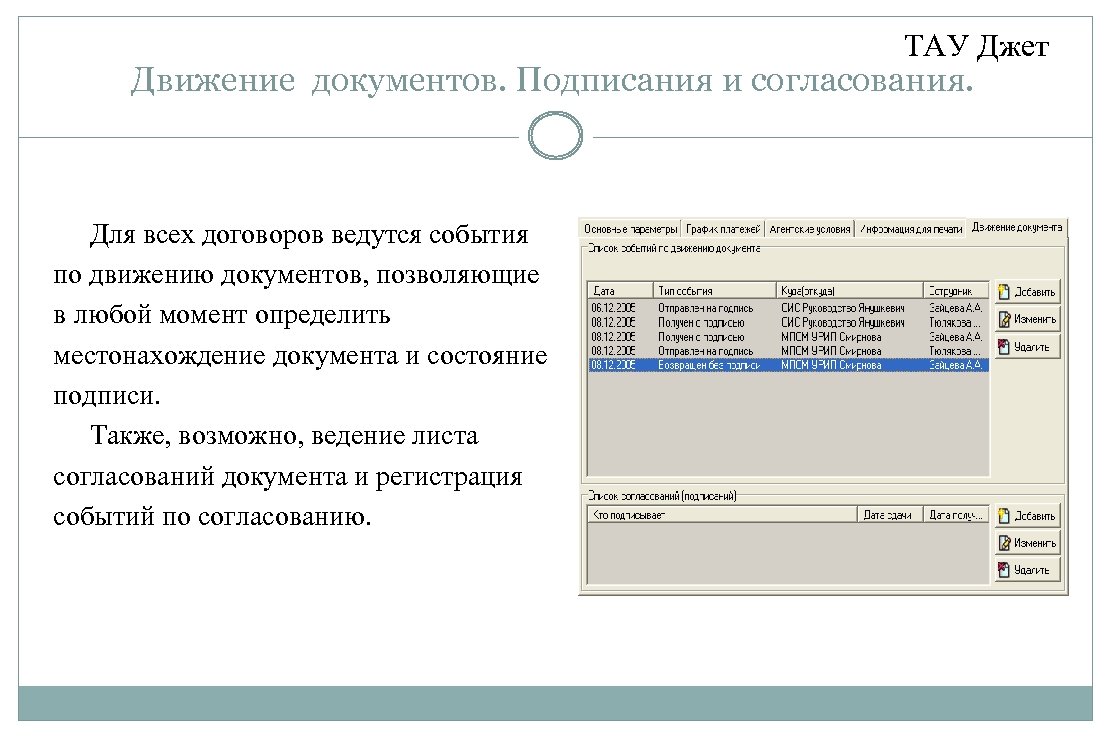Open the График платежей tab
Screen dimensions: 1111x737
click(x=723, y=229)
